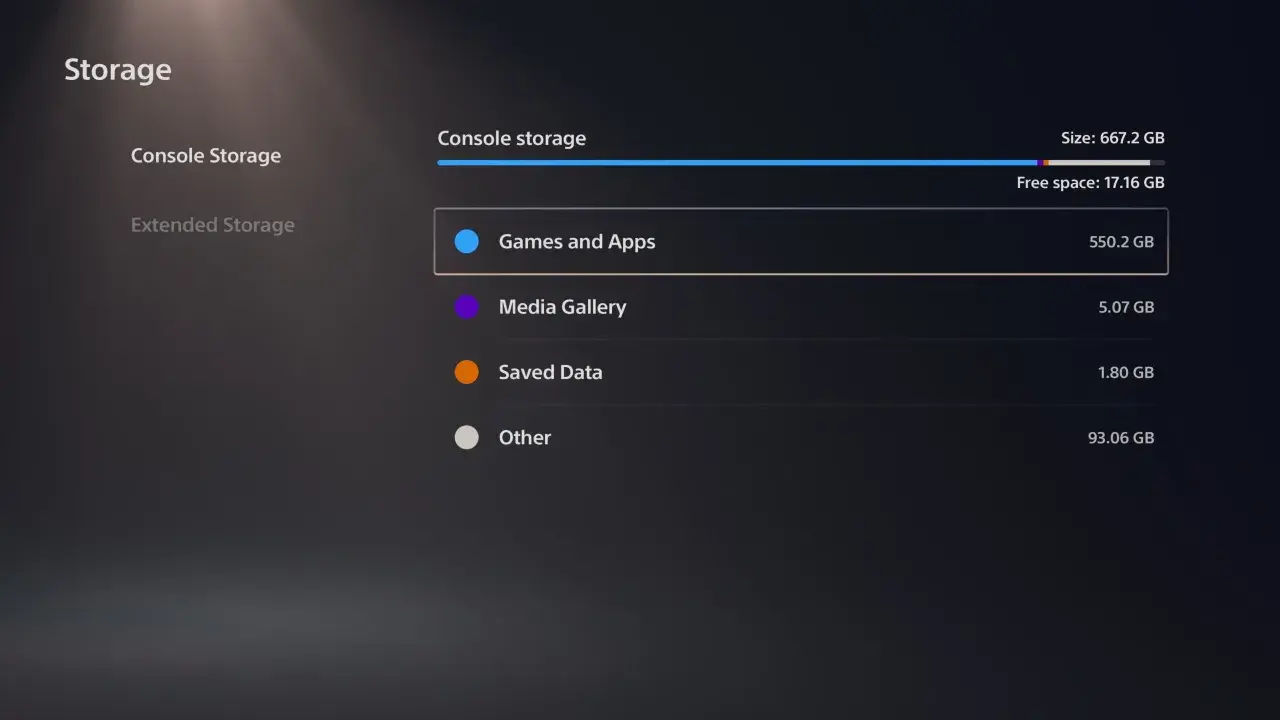Click the blue Games and Apps dot icon
This screenshot has height=720, width=1280.
(x=466, y=241)
